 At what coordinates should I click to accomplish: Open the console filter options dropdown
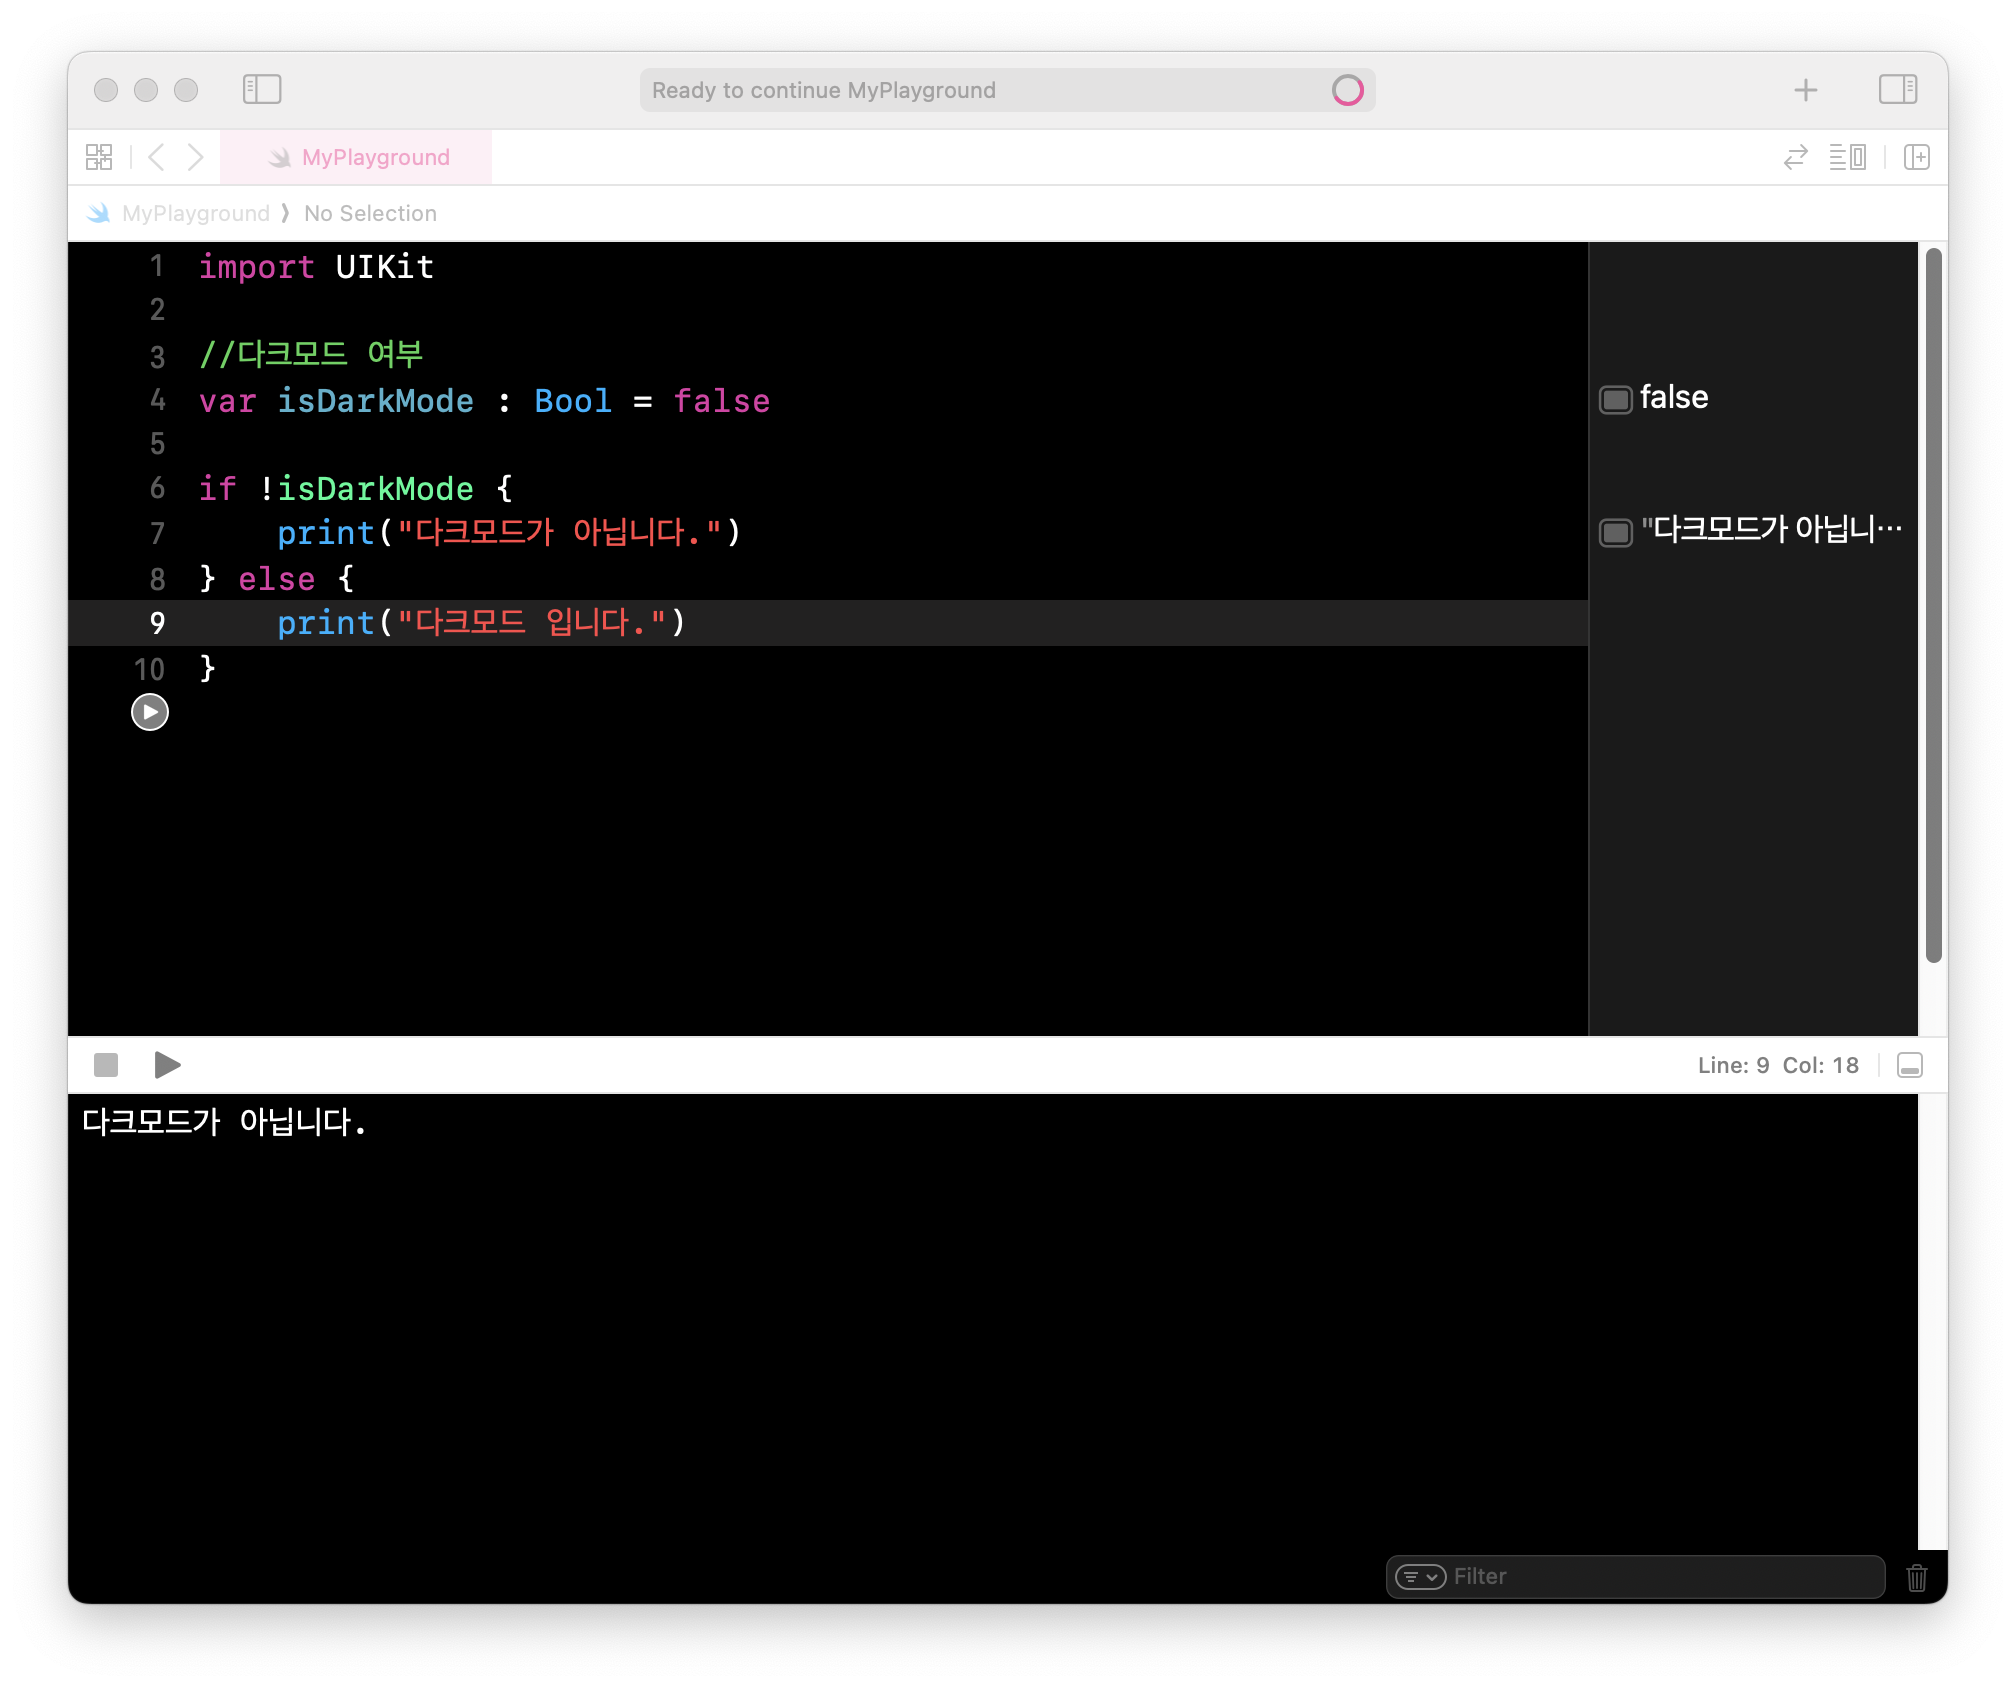point(1420,1577)
